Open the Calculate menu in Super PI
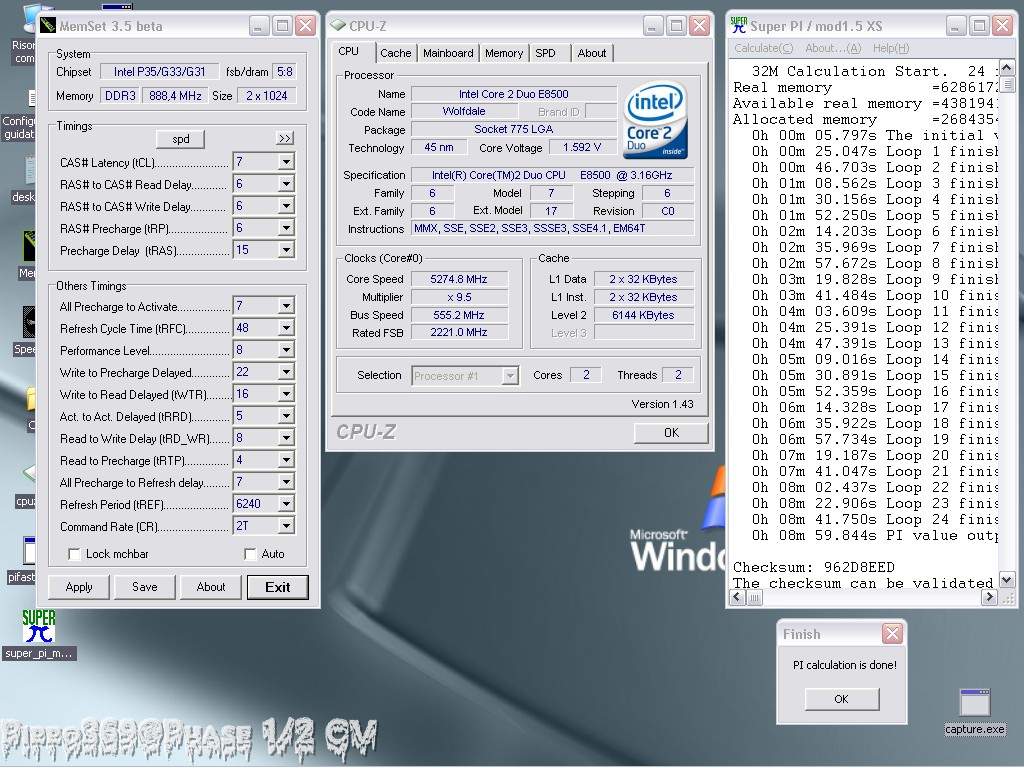 click(763, 48)
